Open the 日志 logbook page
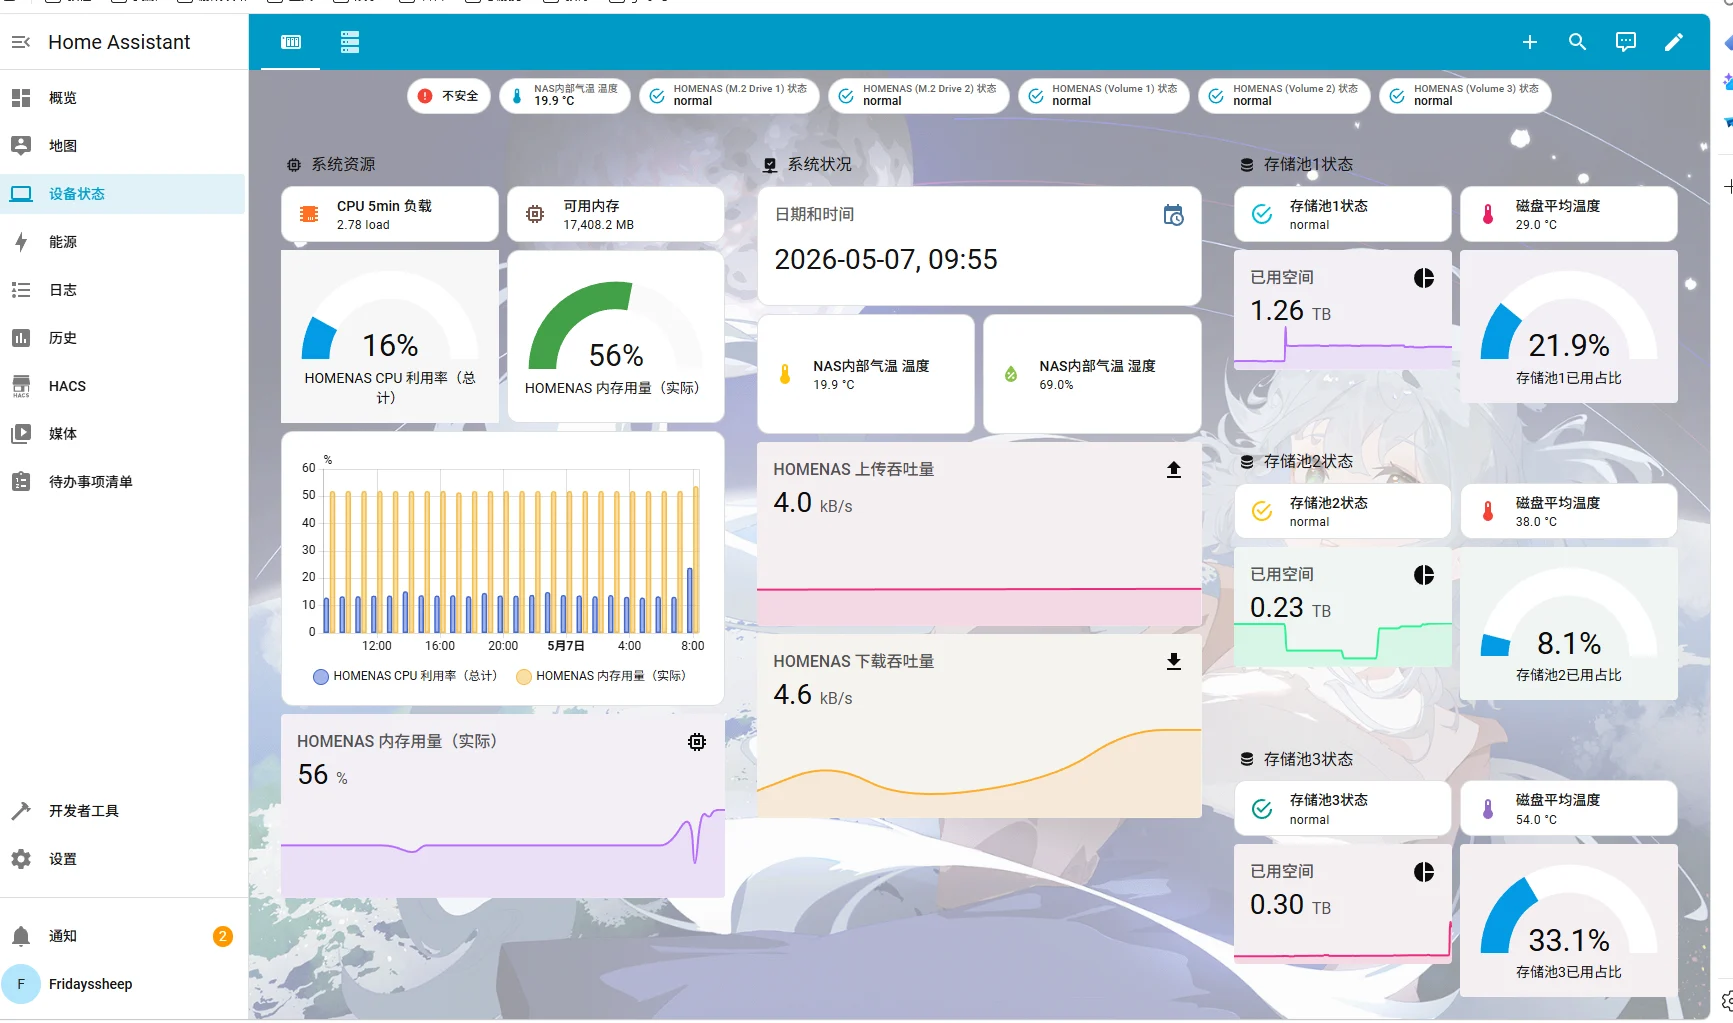The width and height of the screenshot is (1733, 1023). (x=122, y=290)
